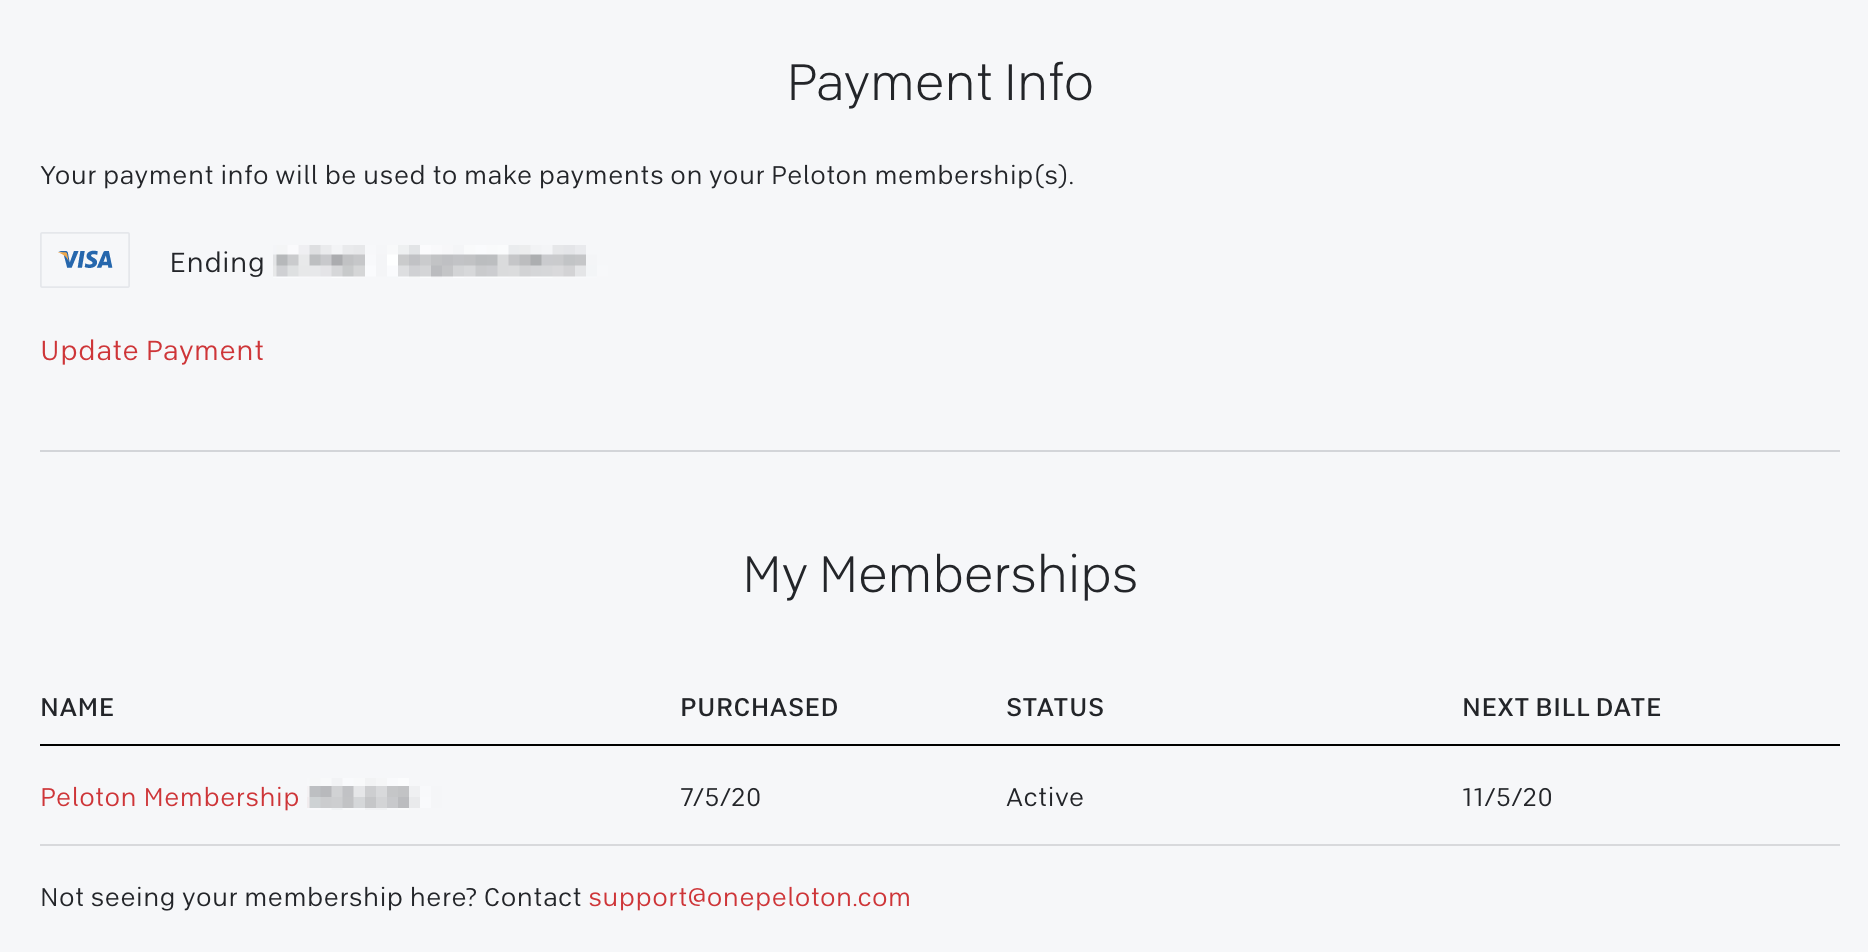Open the Peloton Membership link
The image size is (1868, 952).
point(170,797)
